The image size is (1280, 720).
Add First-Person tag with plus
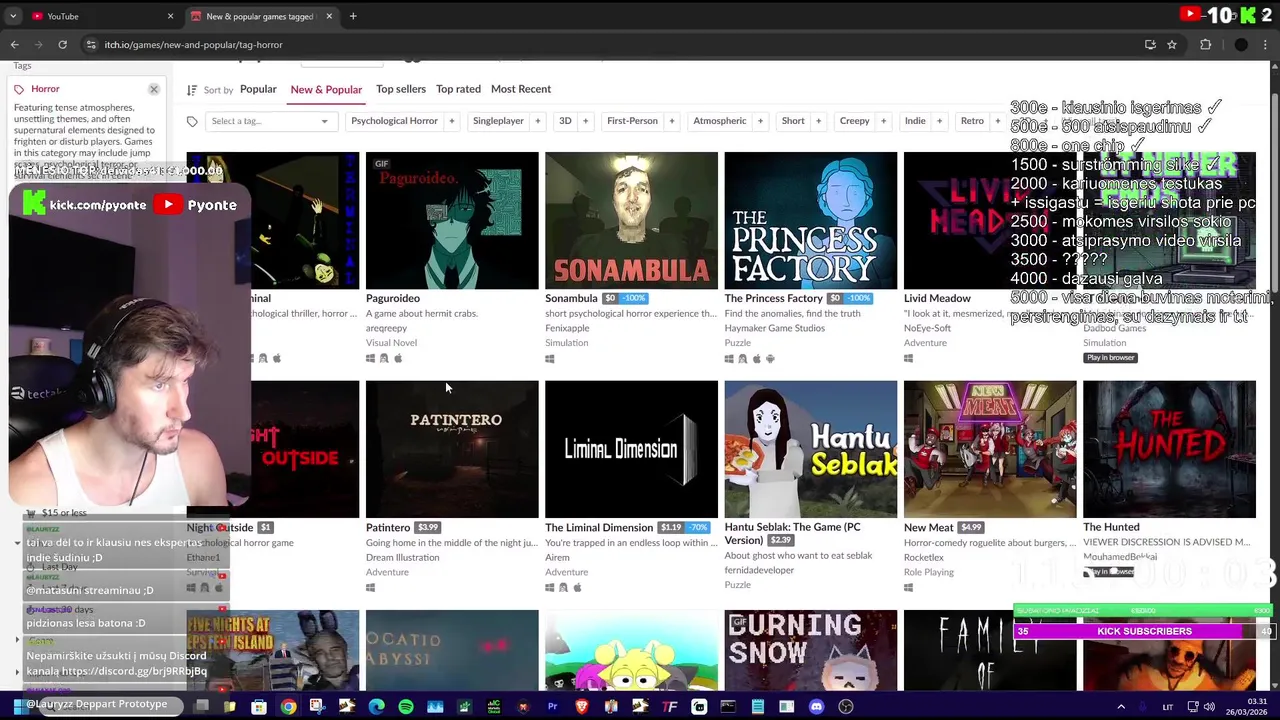(671, 121)
